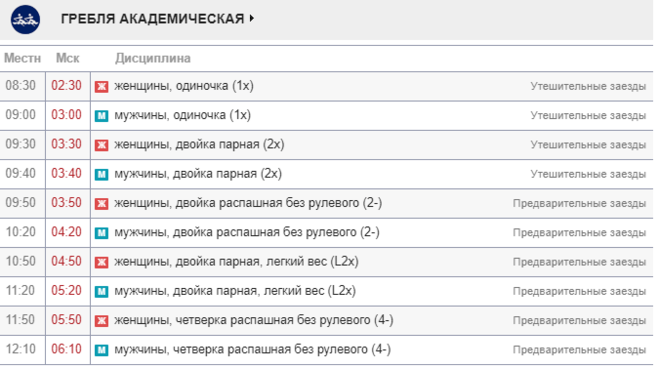Click the rowing sport round logo icon
Screen dimensions: 659x369
pos(25,19)
